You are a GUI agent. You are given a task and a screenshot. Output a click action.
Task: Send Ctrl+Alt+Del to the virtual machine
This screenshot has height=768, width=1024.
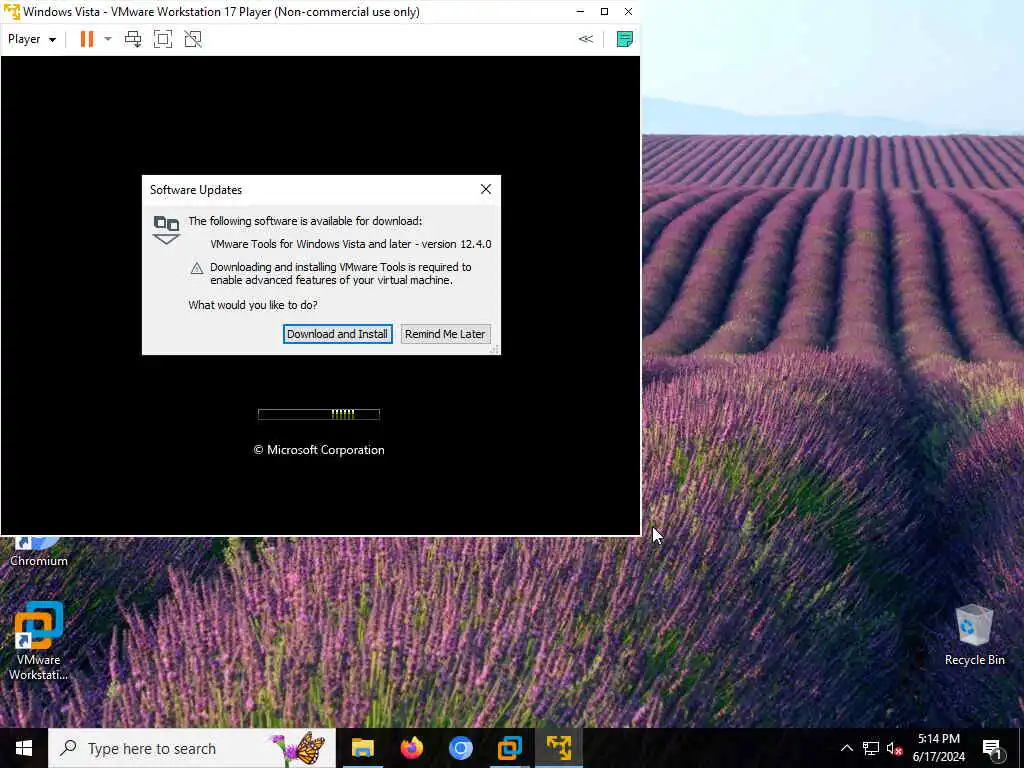[x=133, y=39]
